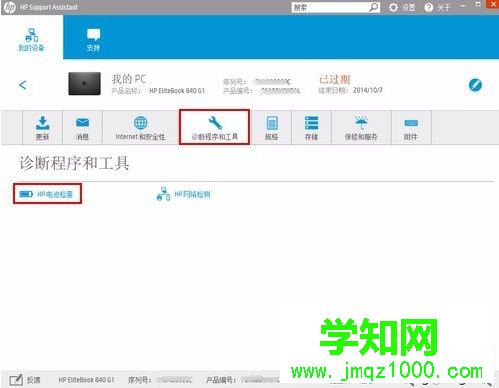Click the 已过期 warranty status text
499x388 pixels.
coord(335,79)
